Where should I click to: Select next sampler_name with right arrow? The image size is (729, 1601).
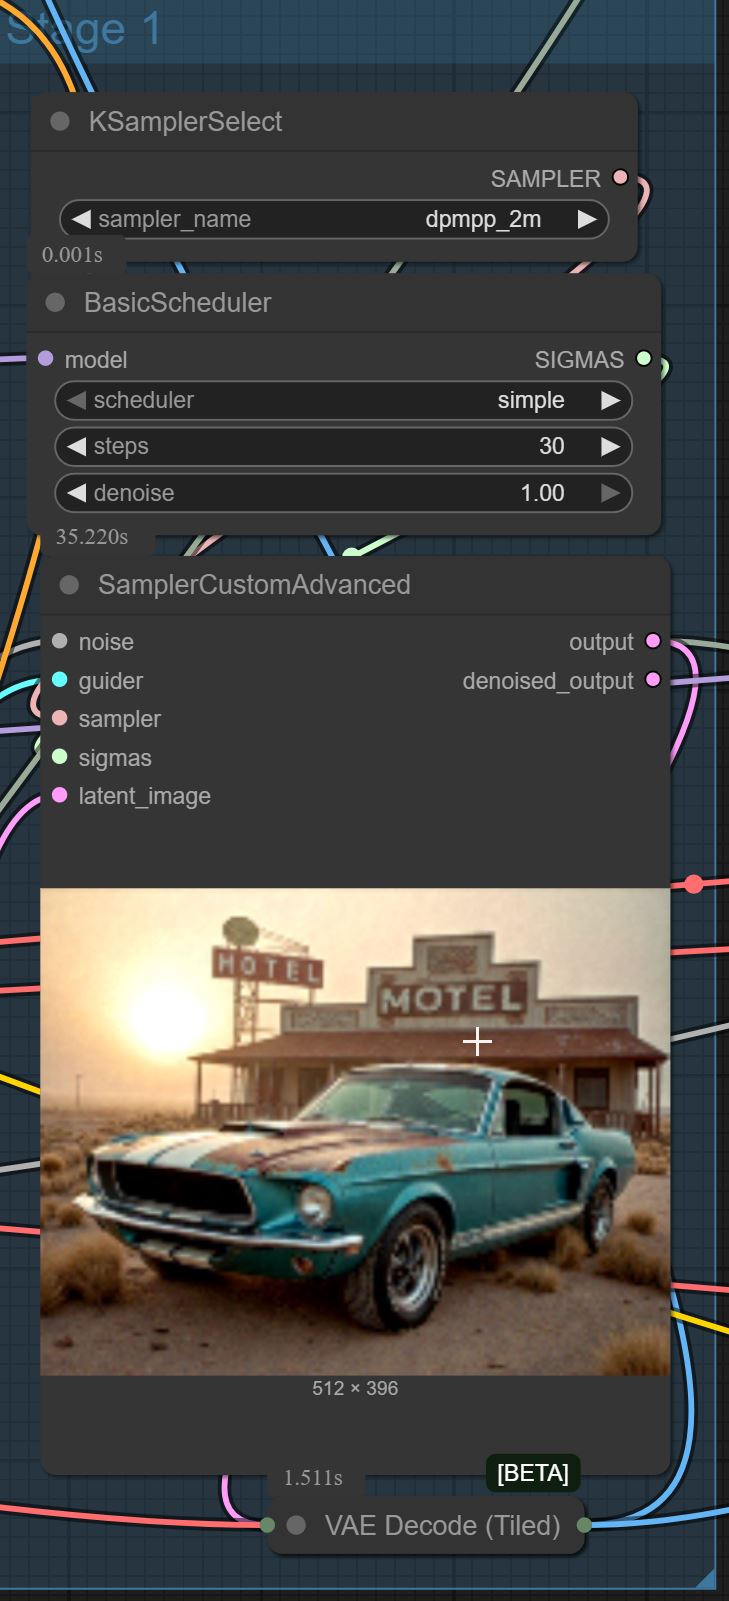tap(587, 219)
